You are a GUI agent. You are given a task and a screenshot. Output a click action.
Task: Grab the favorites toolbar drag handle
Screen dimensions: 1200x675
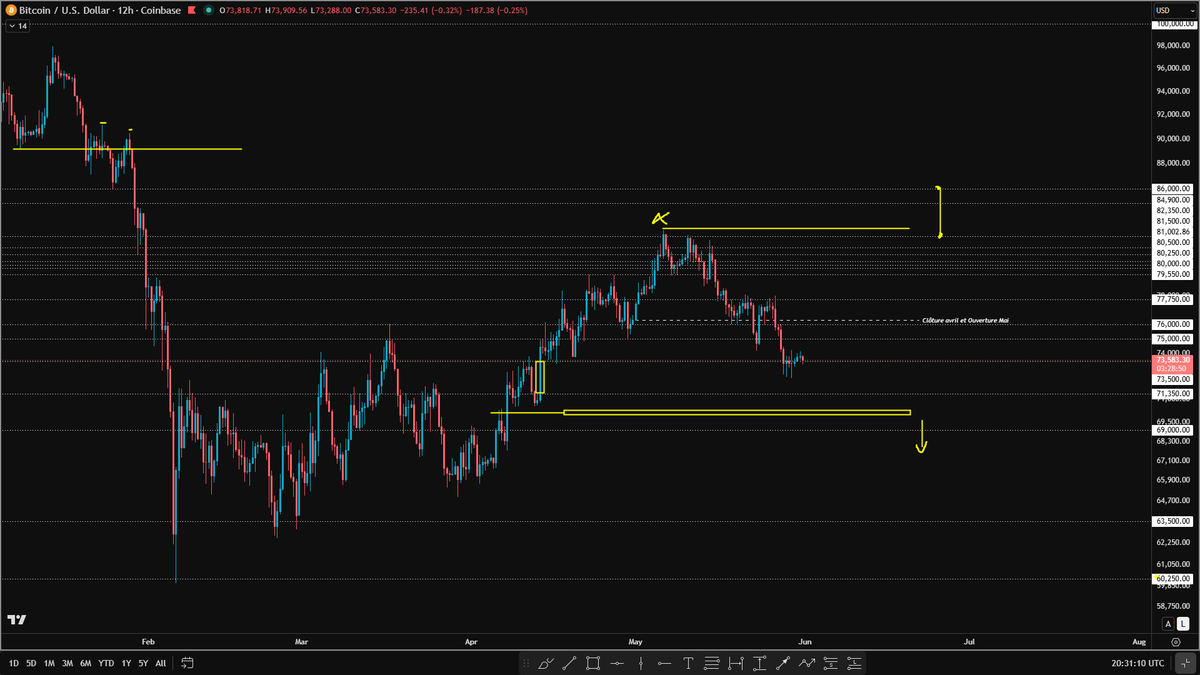pyautogui.click(x=526, y=663)
